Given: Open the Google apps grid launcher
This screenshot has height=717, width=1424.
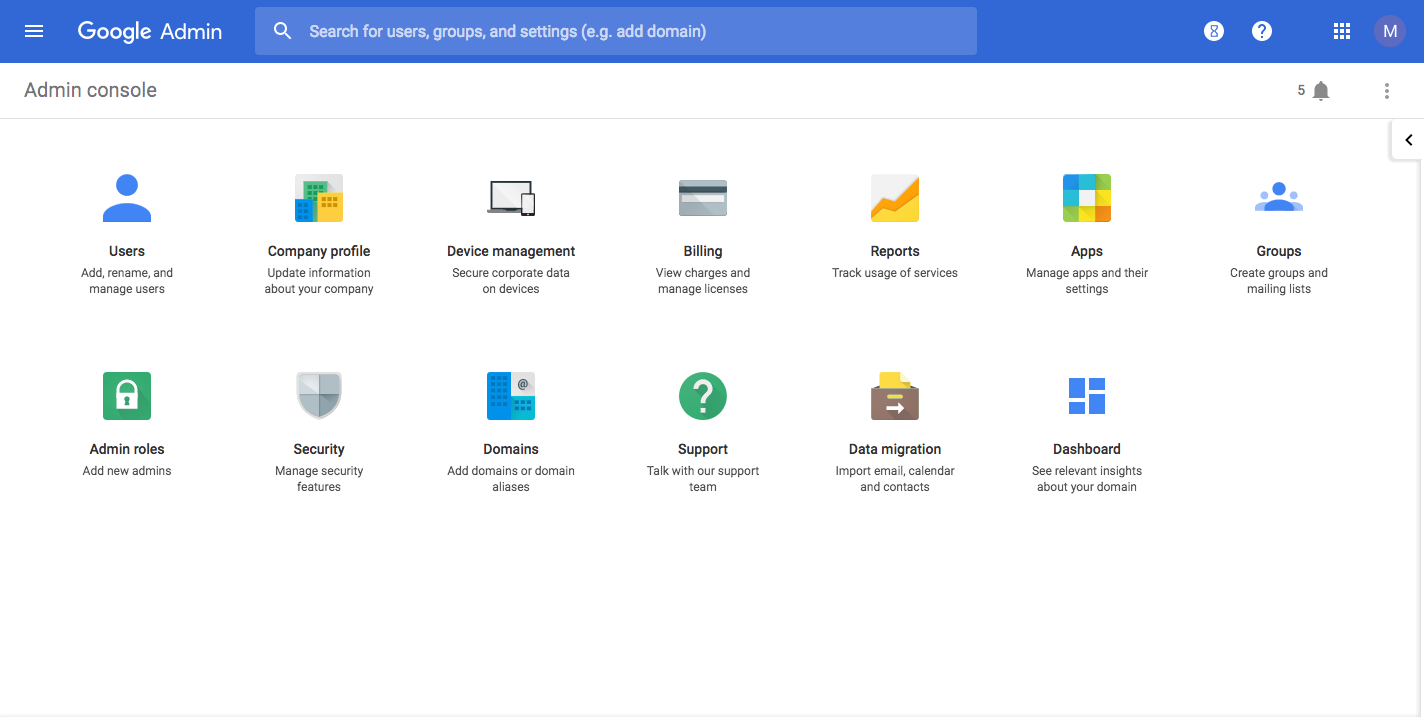Looking at the screenshot, I should pos(1342,31).
